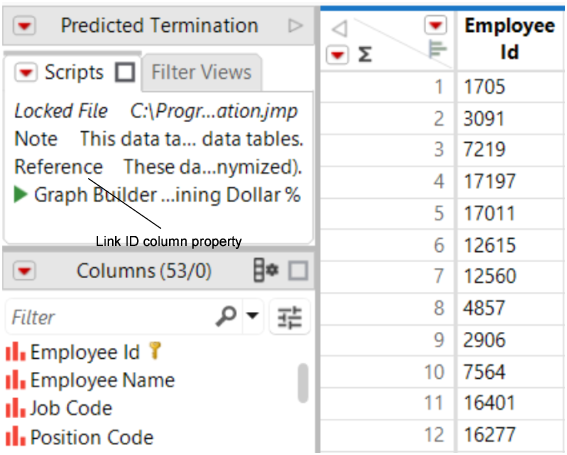This screenshot has width=567, height=455.
Task: Click the filter options sliders button
Action: click(289, 317)
